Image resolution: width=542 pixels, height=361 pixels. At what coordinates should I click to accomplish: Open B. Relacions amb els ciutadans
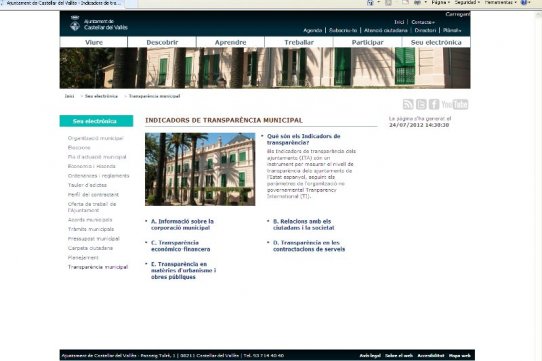[x=303, y=224]
